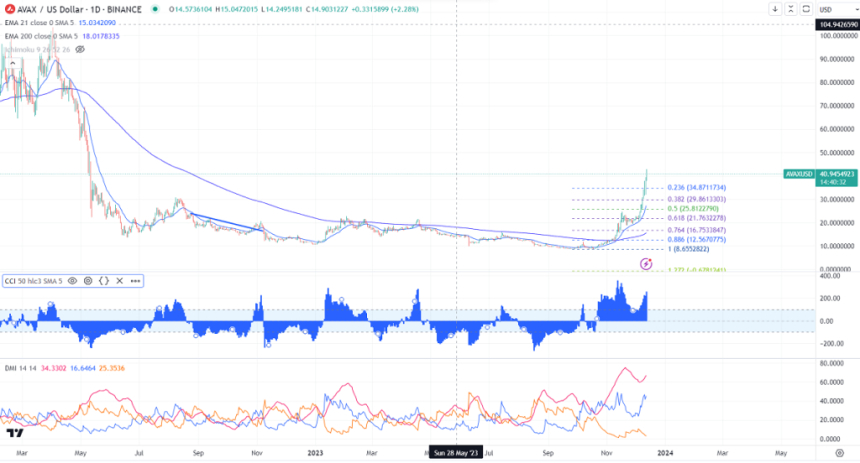Click the pink lightning event marker
Viewport: 860px width, 463px height.
[647, 263]
